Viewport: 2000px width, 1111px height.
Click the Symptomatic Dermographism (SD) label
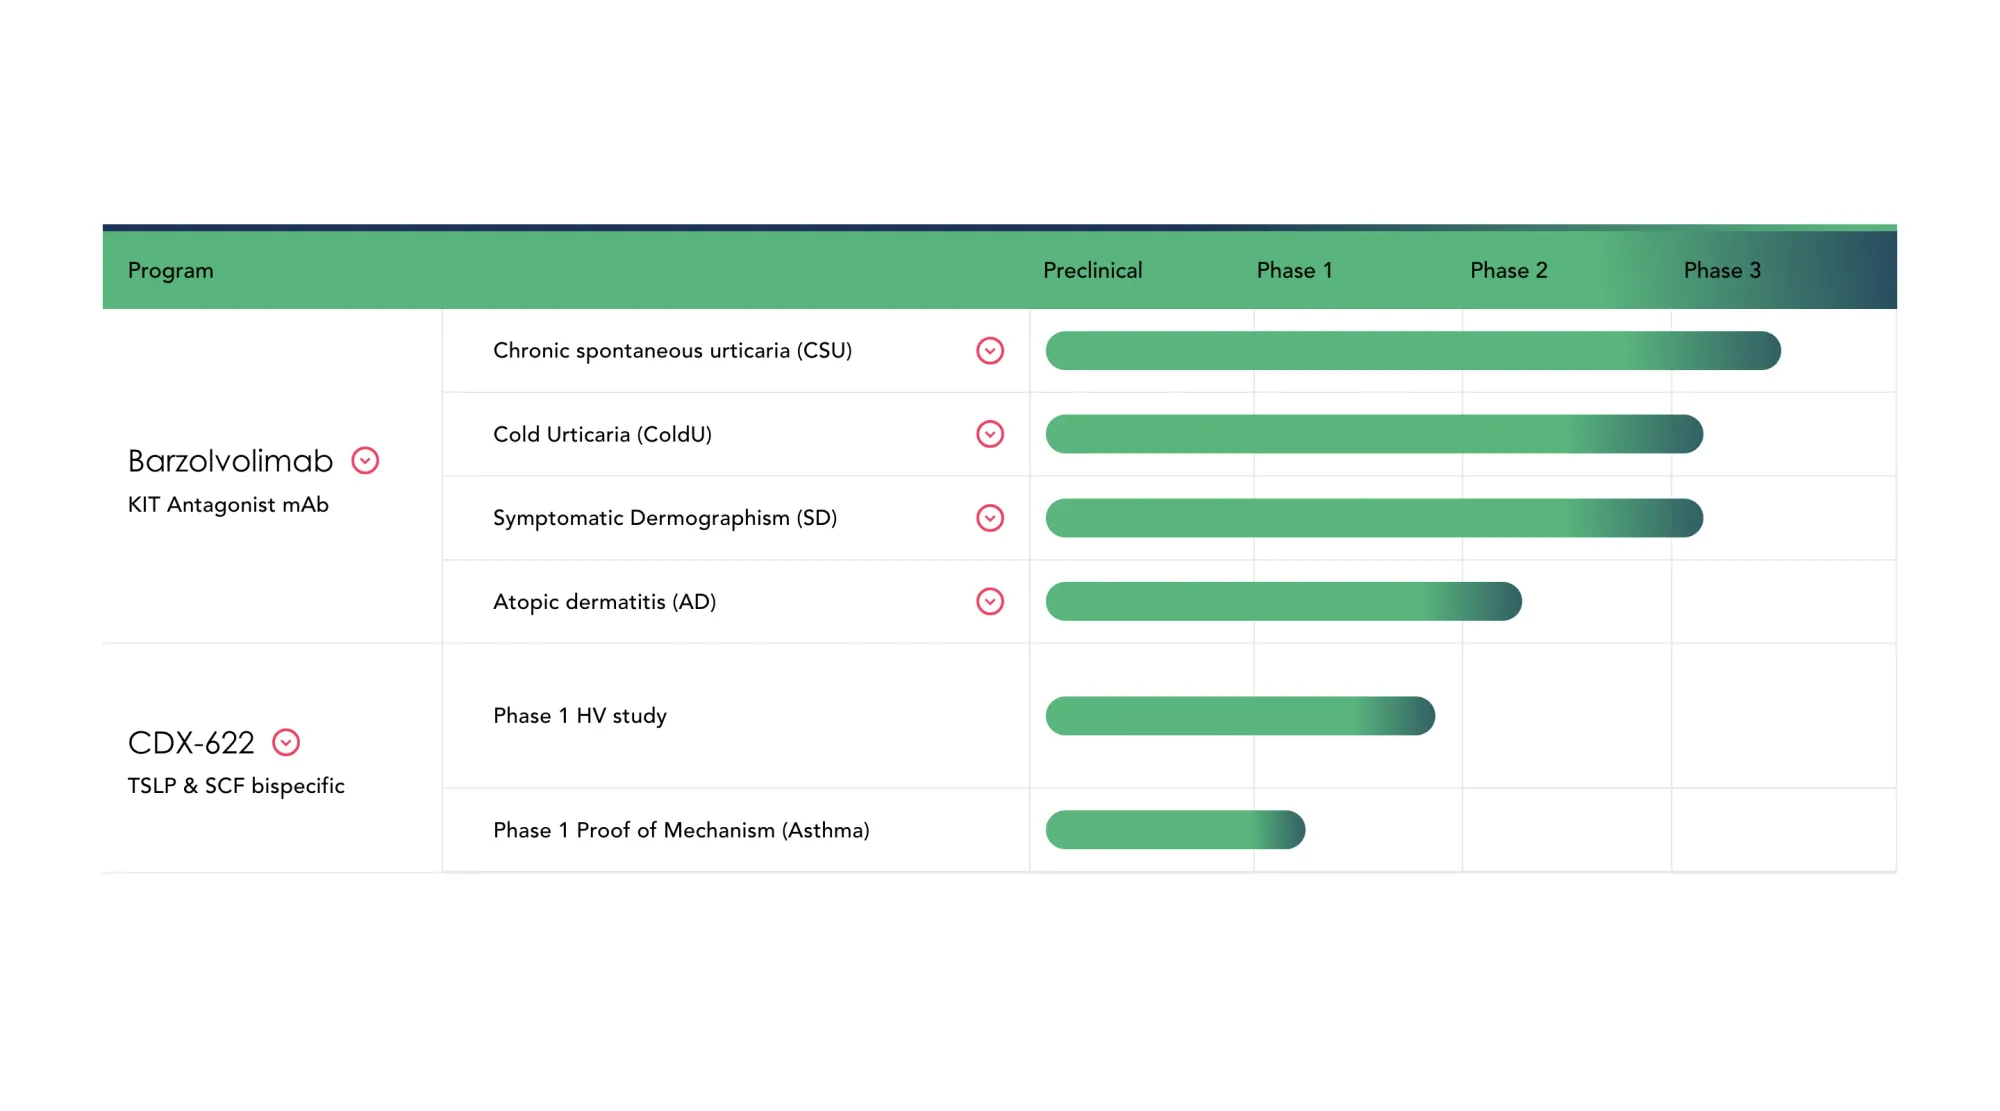[665, 518]
